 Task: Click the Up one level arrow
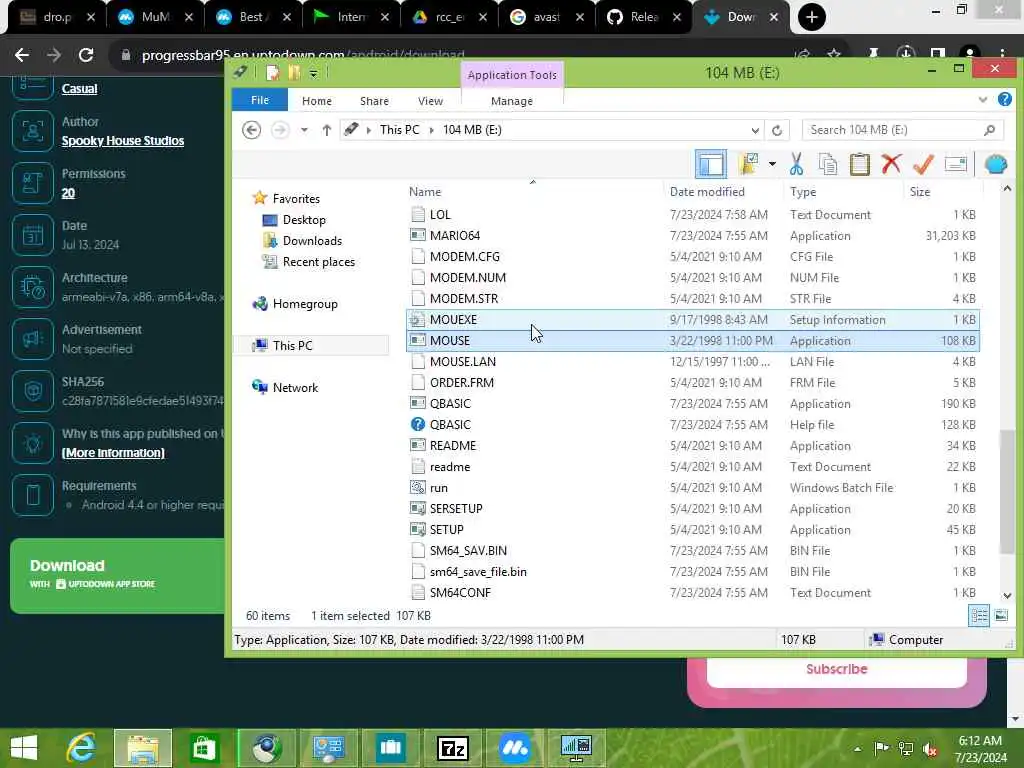(x=327, y=130)
